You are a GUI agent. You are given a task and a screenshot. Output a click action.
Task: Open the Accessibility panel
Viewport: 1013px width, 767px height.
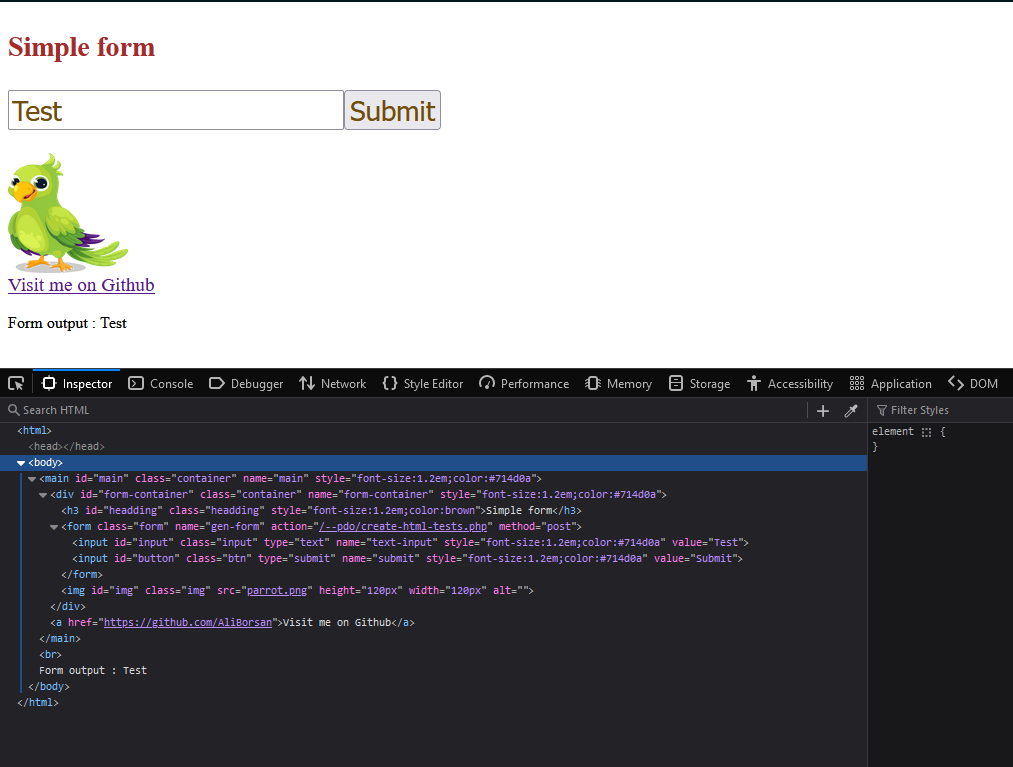coord(790,384)
